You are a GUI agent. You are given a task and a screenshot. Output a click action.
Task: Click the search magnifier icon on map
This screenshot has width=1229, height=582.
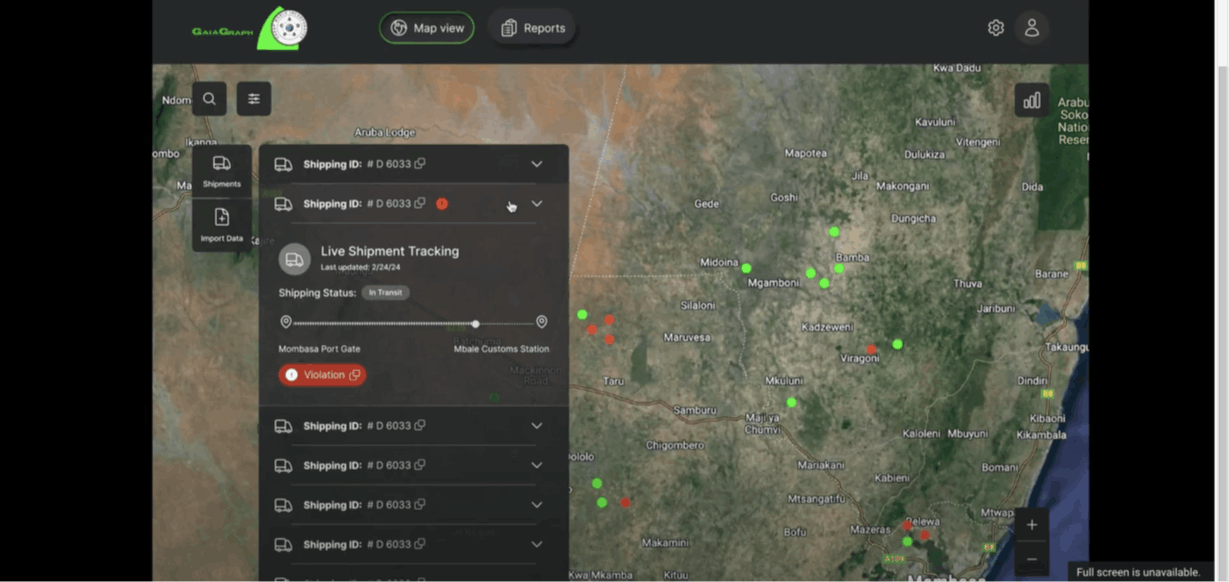click(x=209, y=99)
